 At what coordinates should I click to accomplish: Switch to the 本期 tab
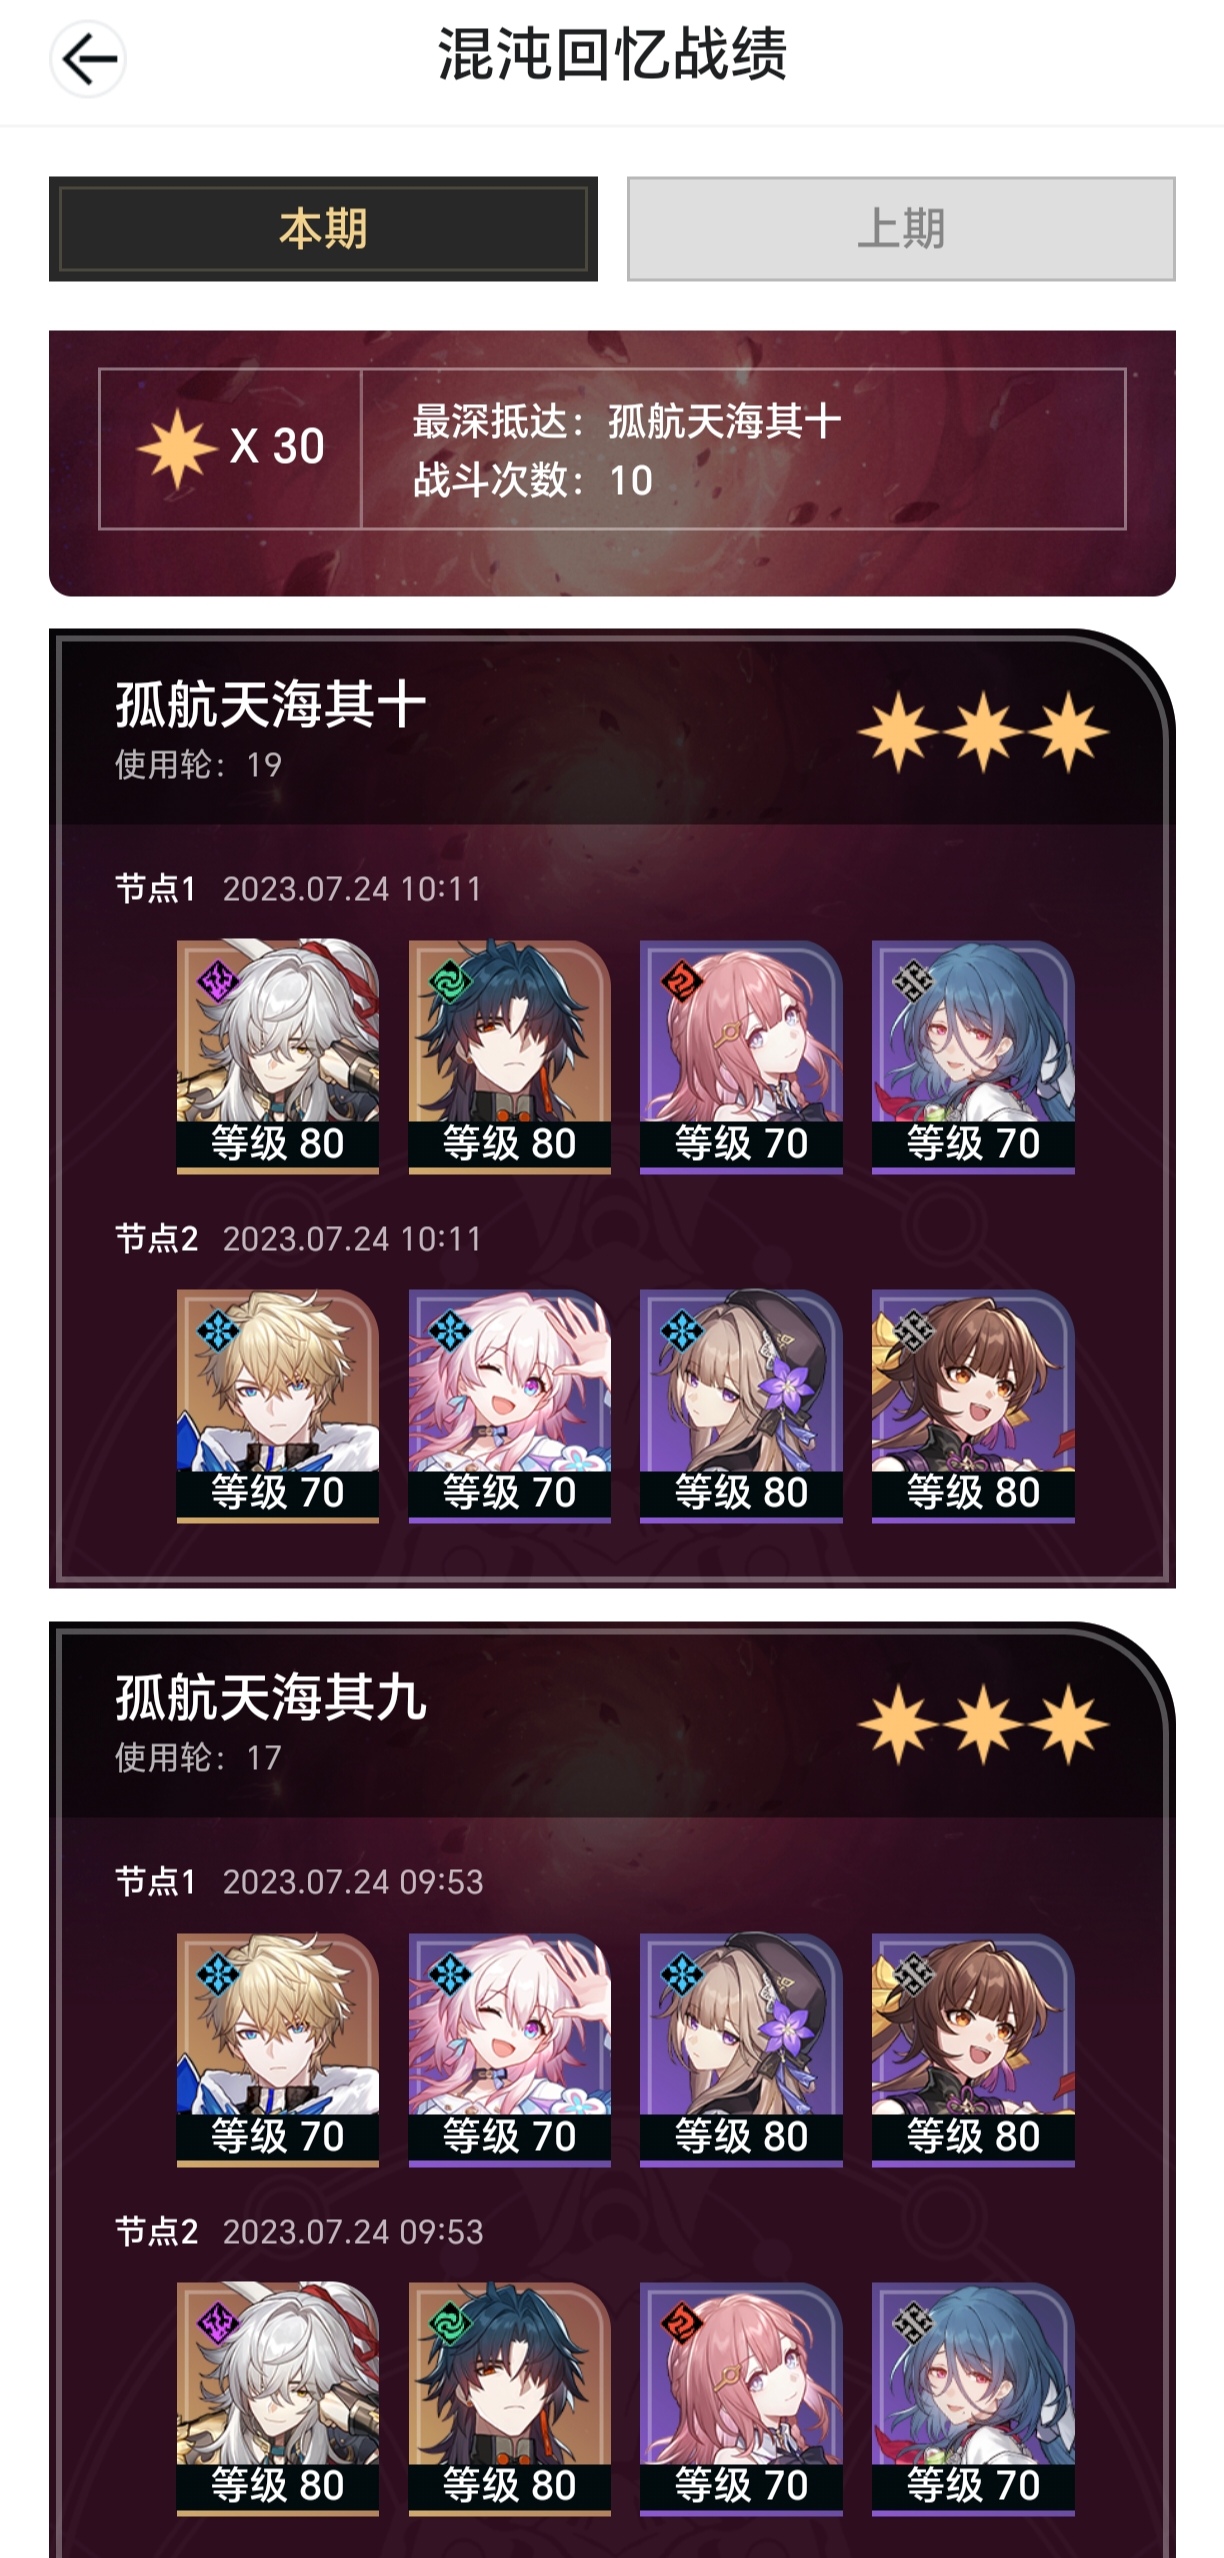(x=323, y=229)
